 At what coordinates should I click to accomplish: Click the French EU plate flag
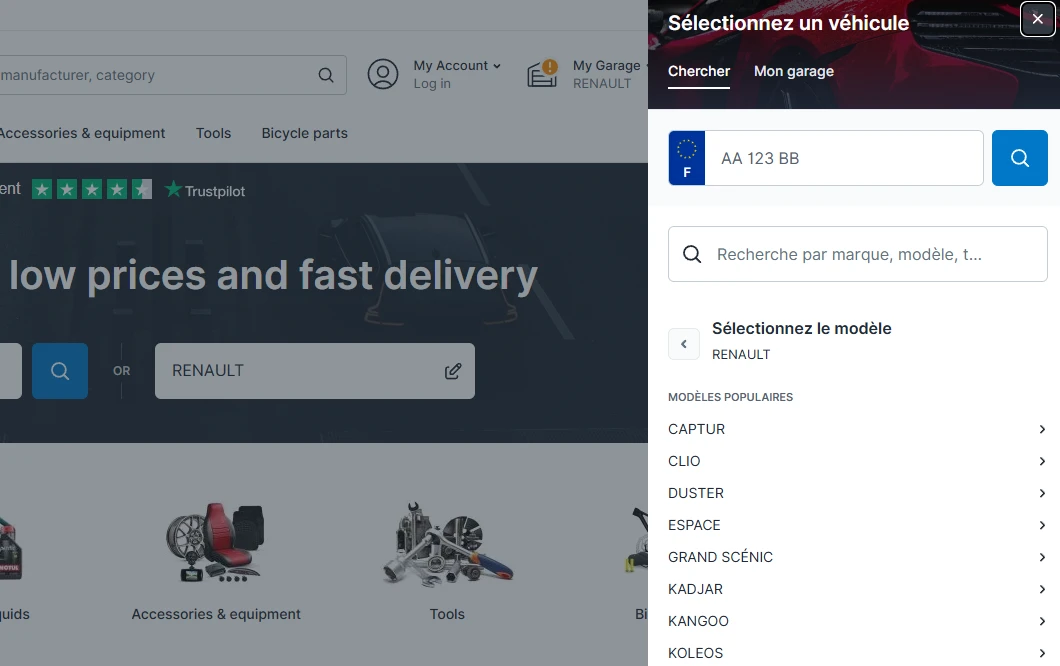(687, 158)
